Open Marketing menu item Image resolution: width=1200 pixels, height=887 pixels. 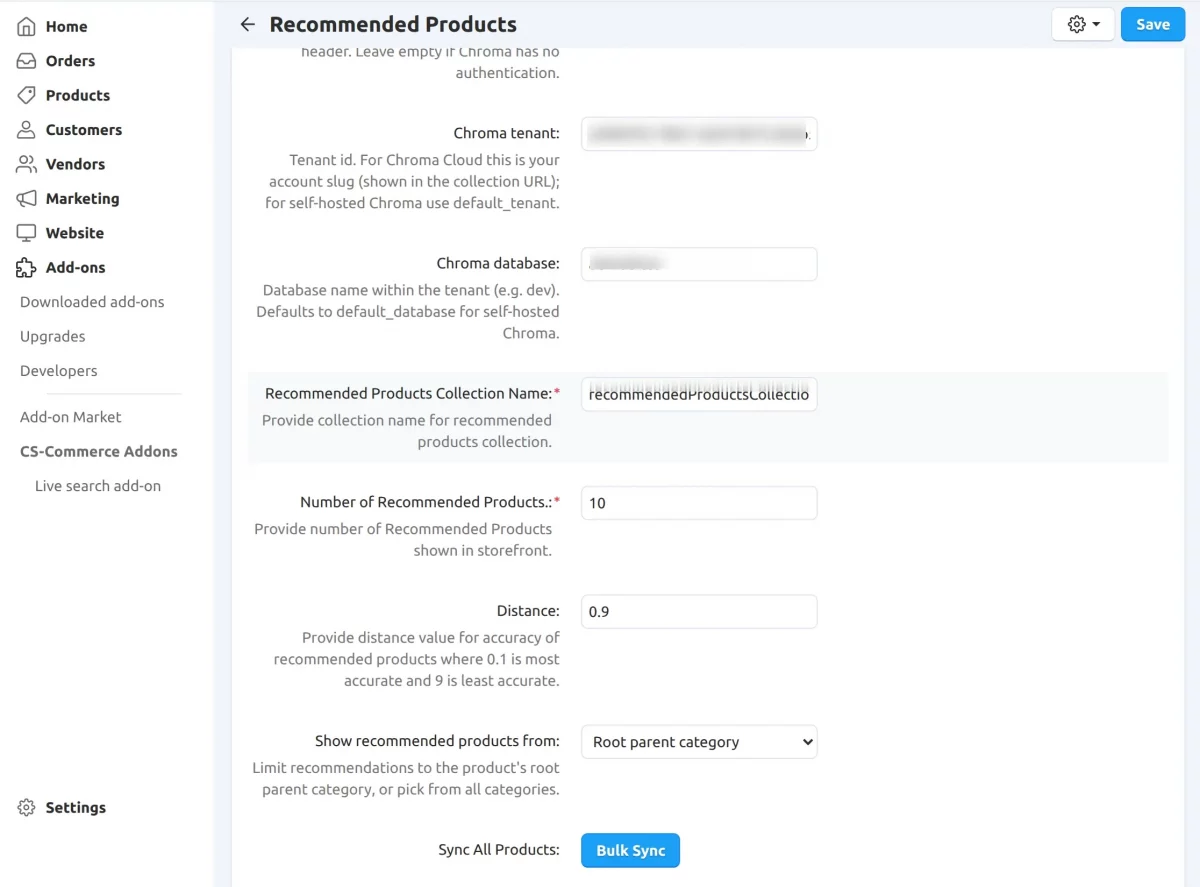82,199
